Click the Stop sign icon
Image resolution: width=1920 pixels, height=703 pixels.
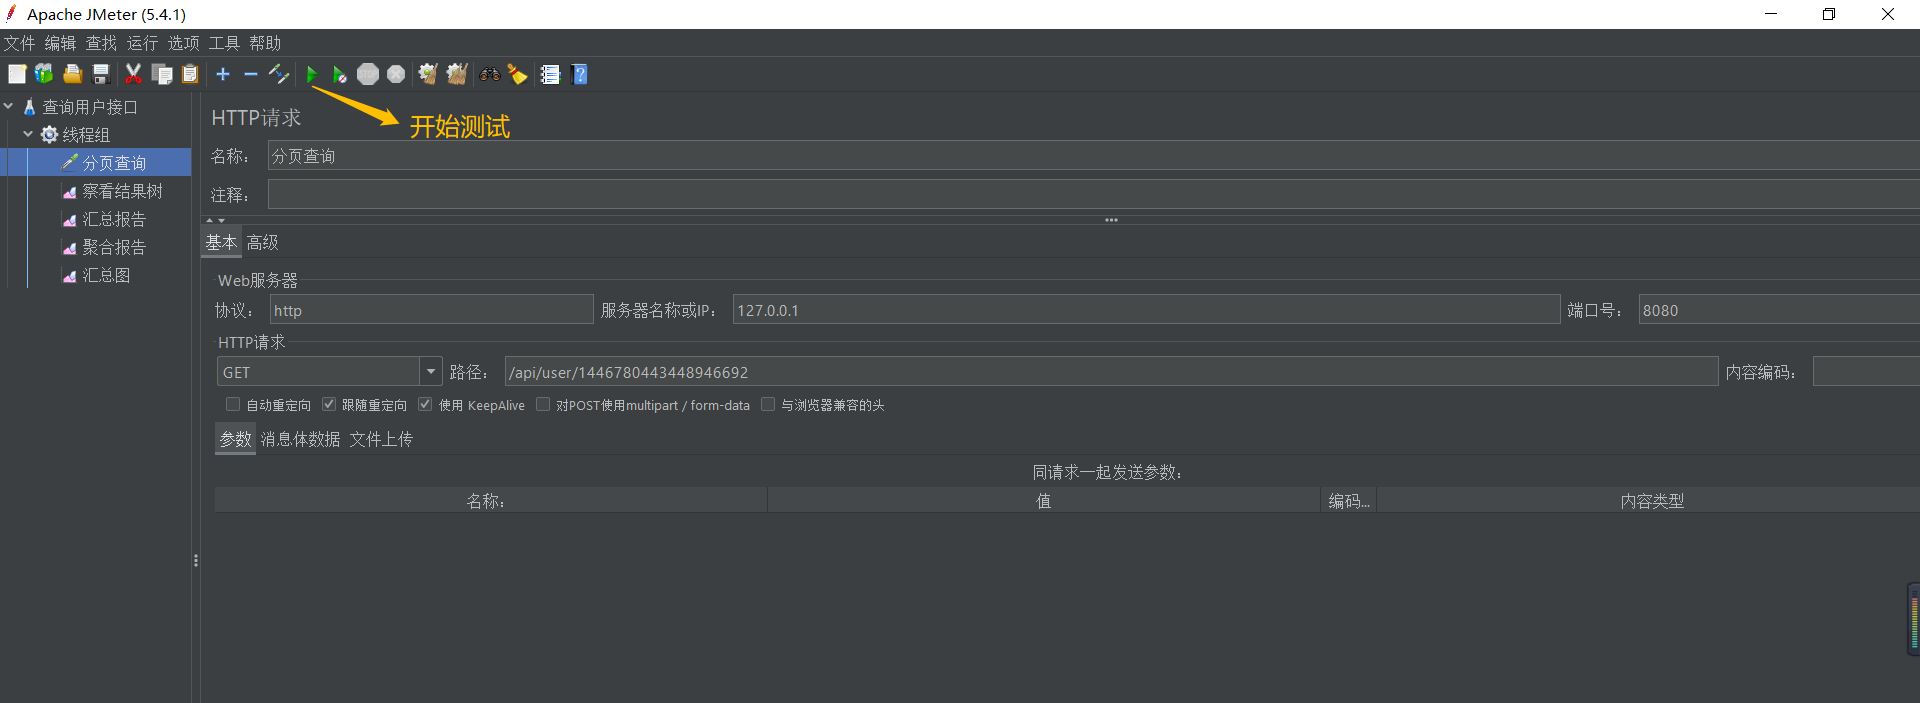[368, 74]
